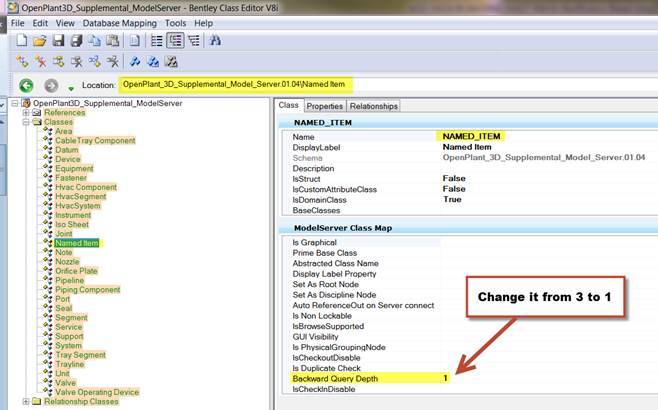Open the Help menu

coord(204,23)
